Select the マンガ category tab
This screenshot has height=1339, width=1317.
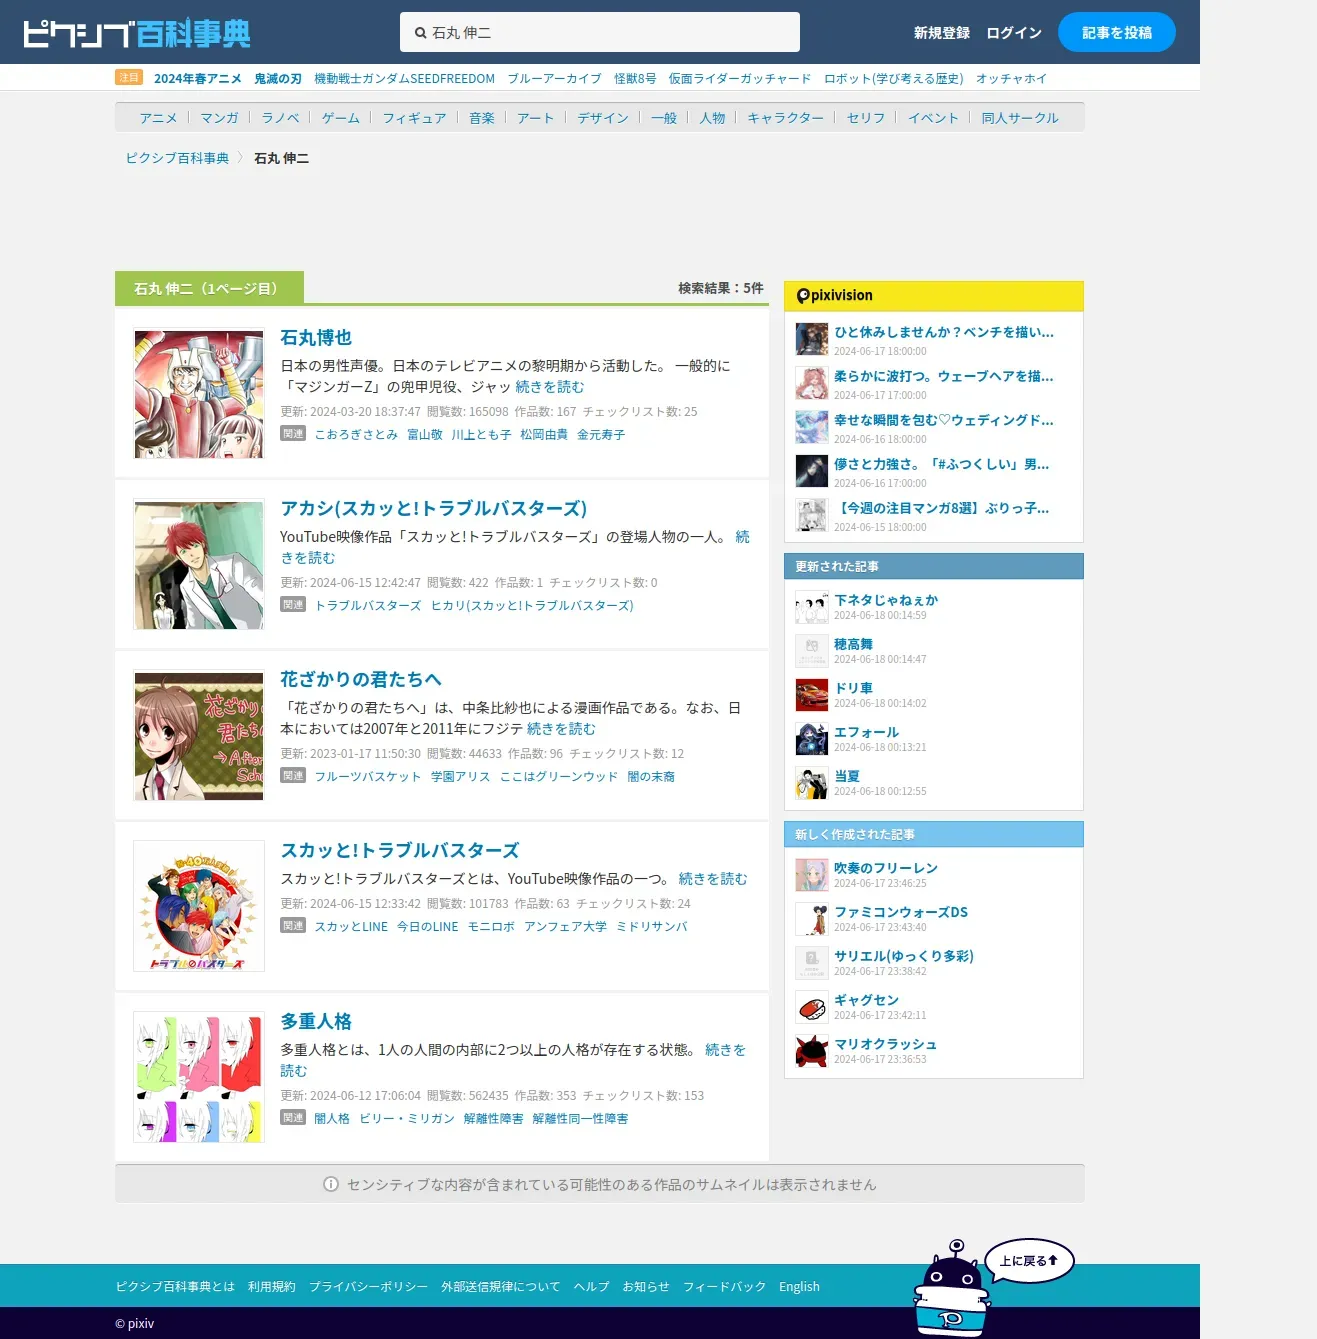pos(219,118)
